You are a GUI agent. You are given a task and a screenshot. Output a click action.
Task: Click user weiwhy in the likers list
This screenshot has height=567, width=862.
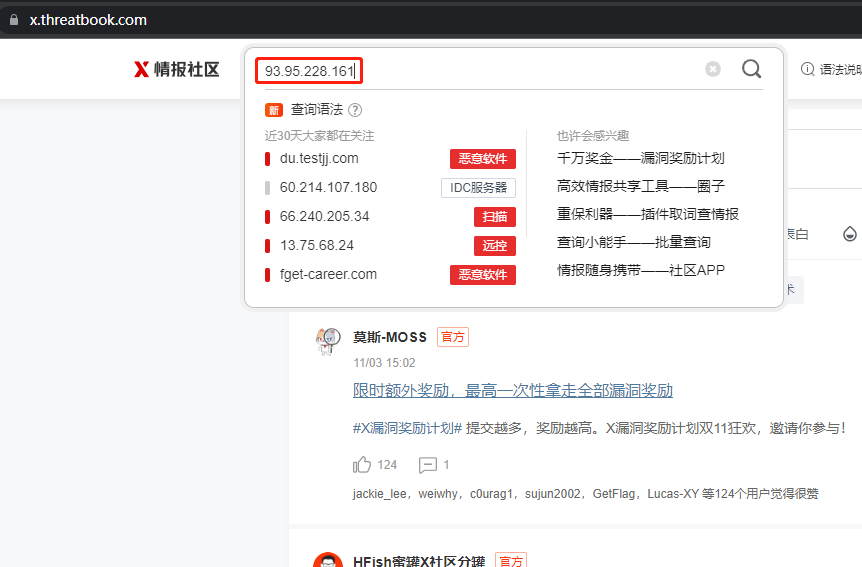point(438,494)
